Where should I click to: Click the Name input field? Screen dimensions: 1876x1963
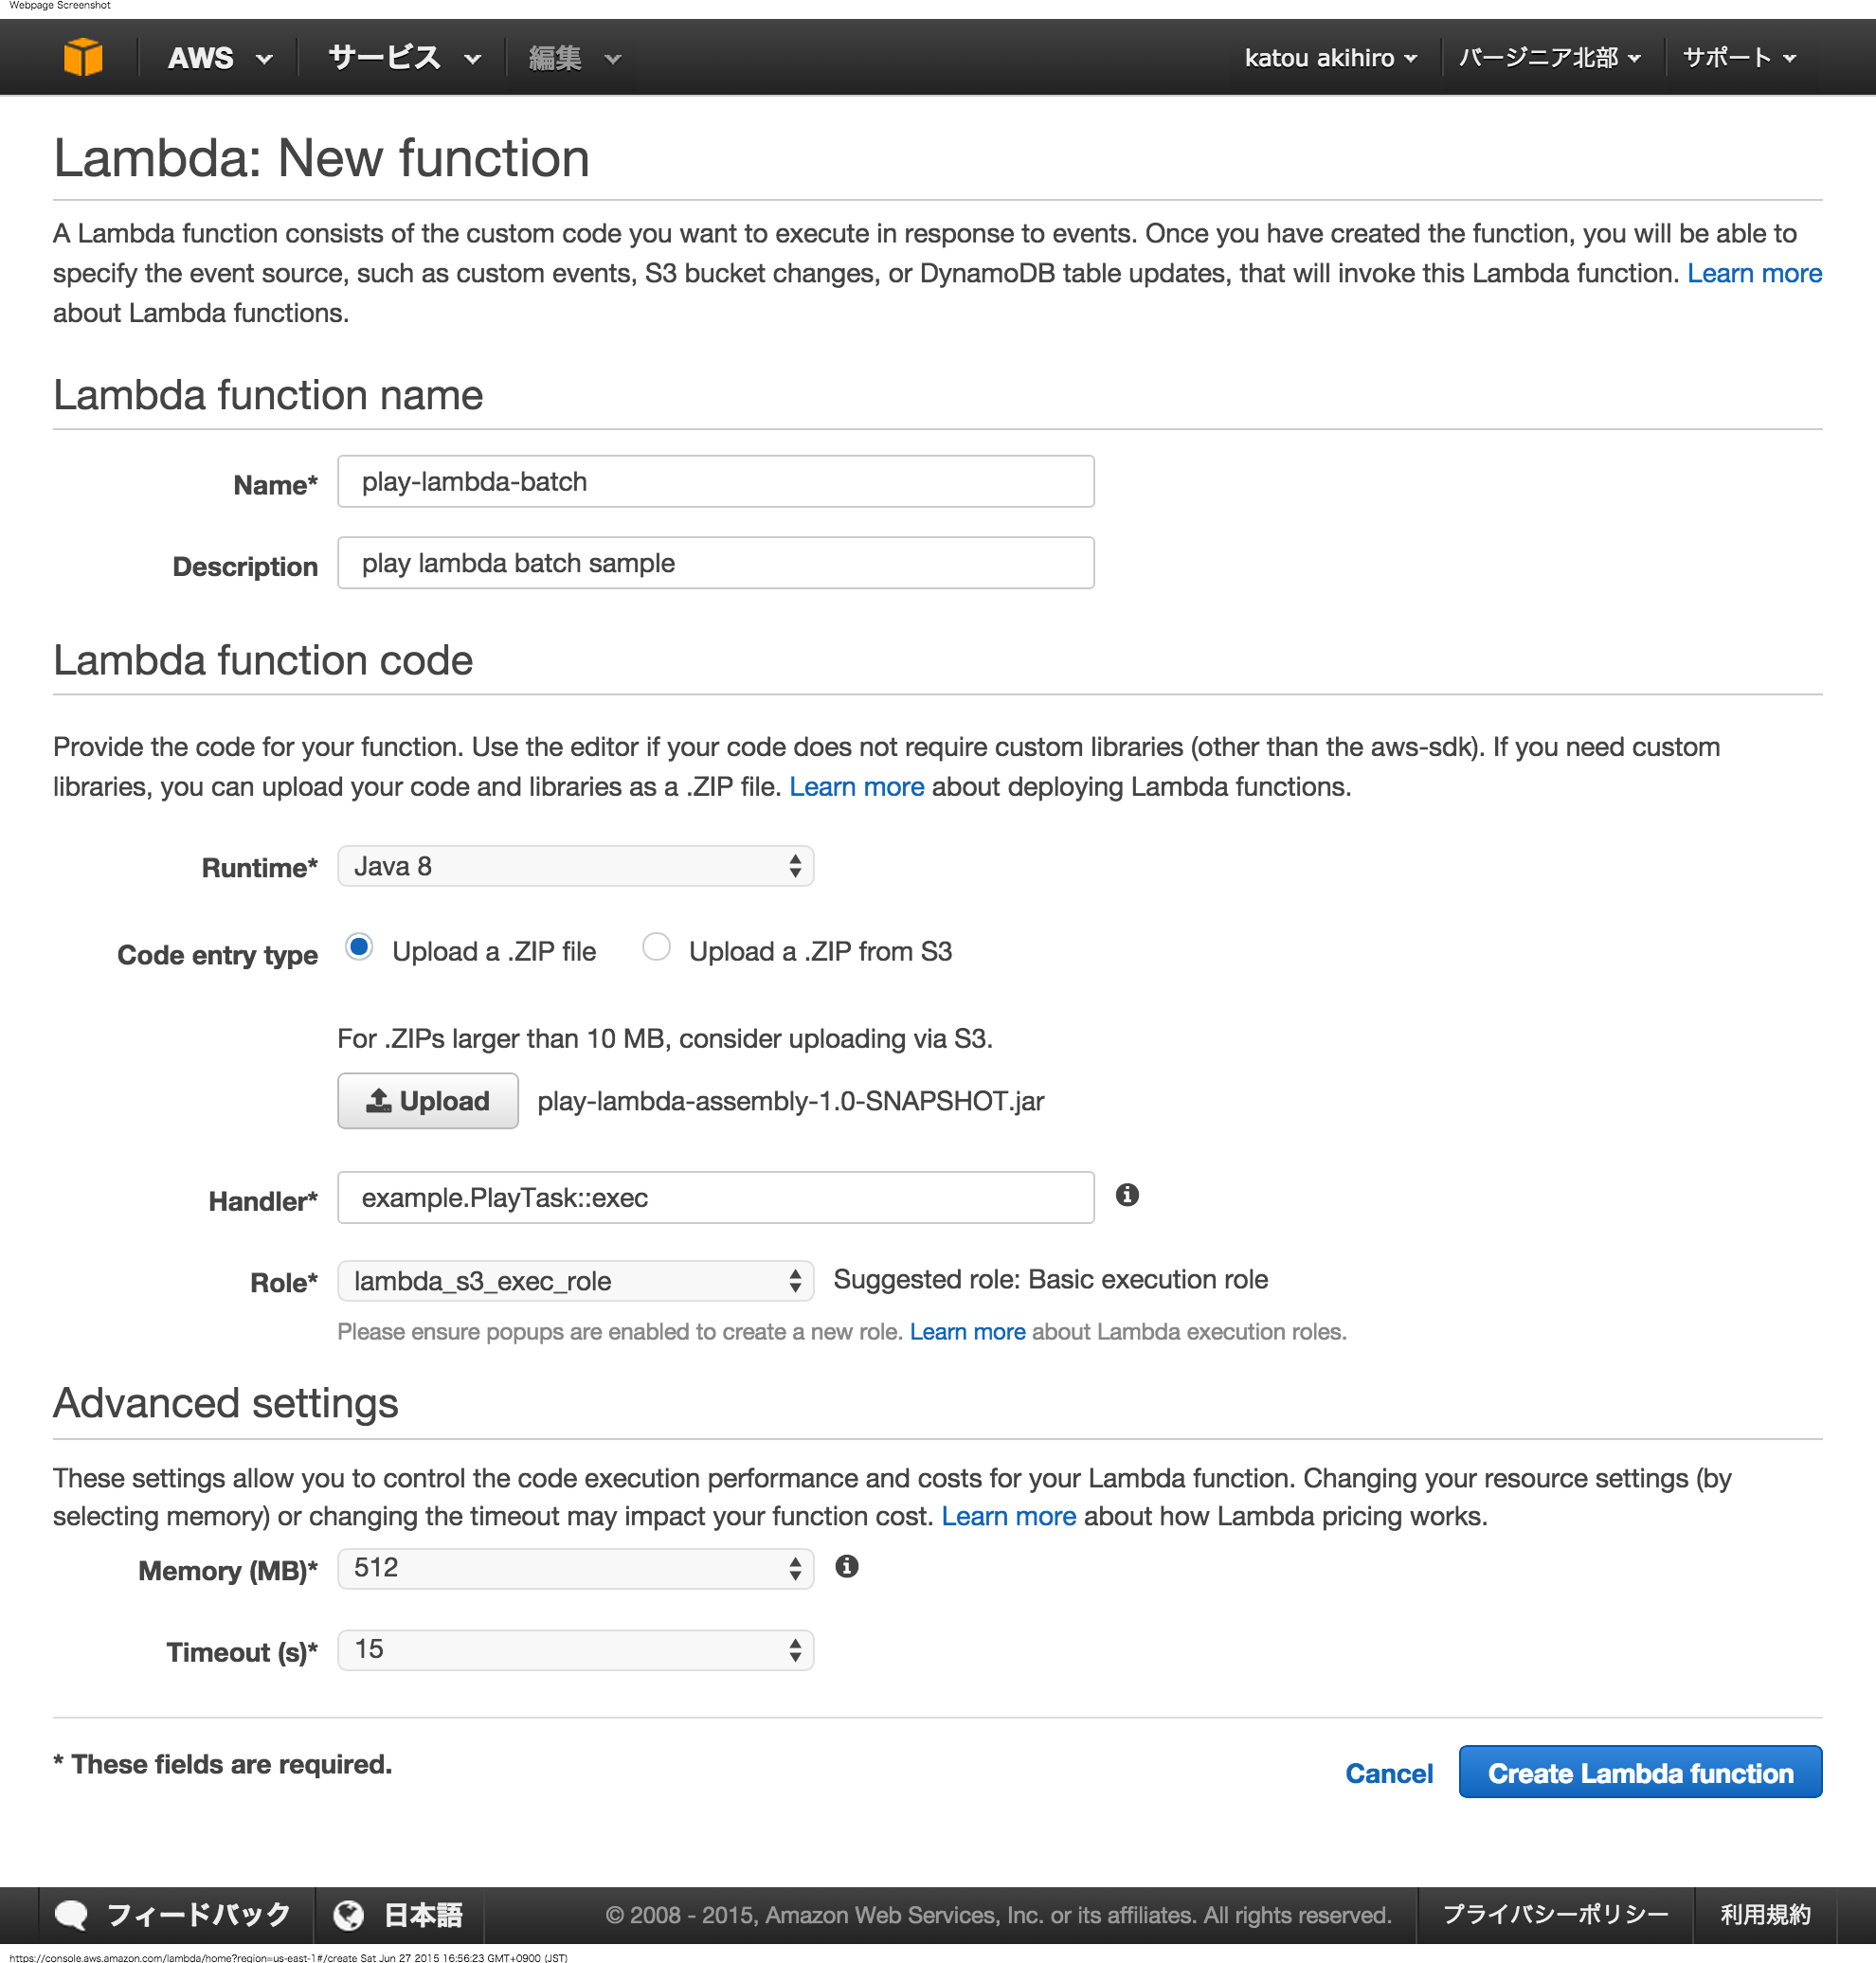coord(715,482)
